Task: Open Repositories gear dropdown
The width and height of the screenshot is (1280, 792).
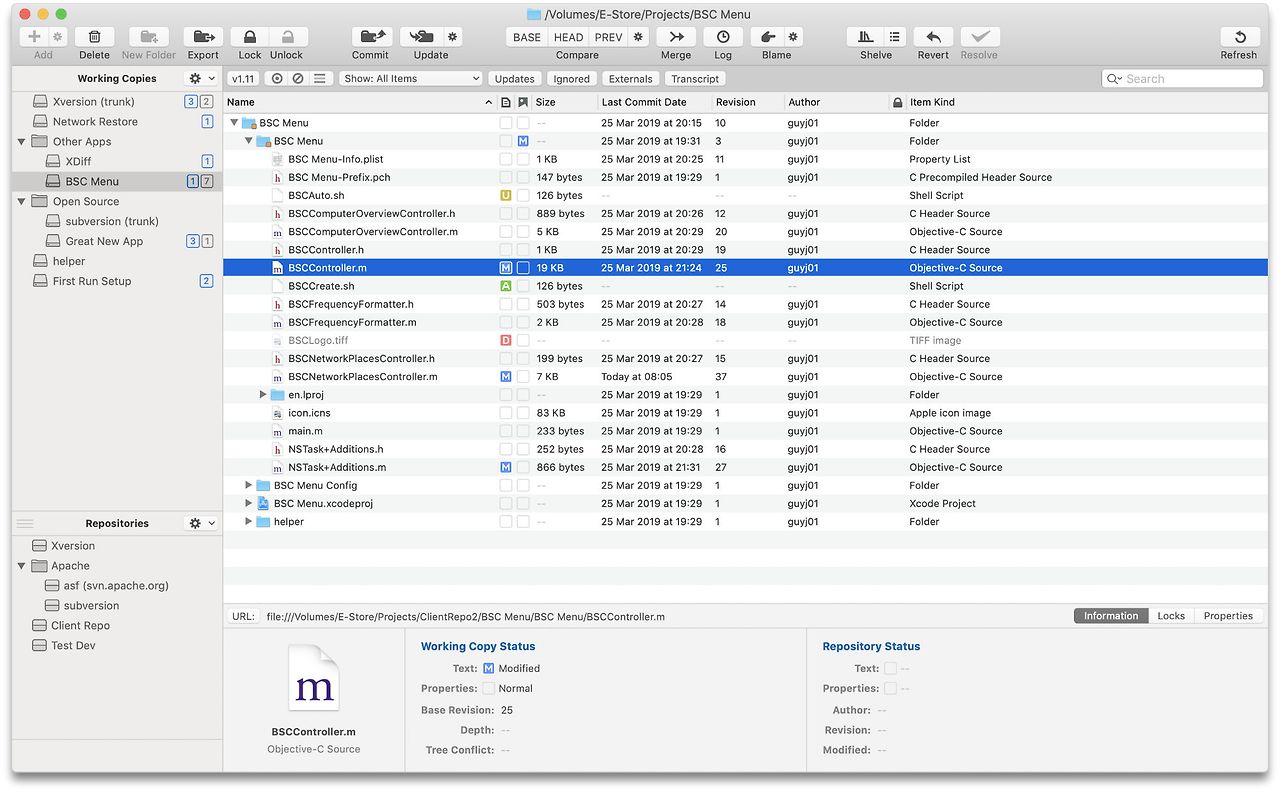Action: click(202, 523)
